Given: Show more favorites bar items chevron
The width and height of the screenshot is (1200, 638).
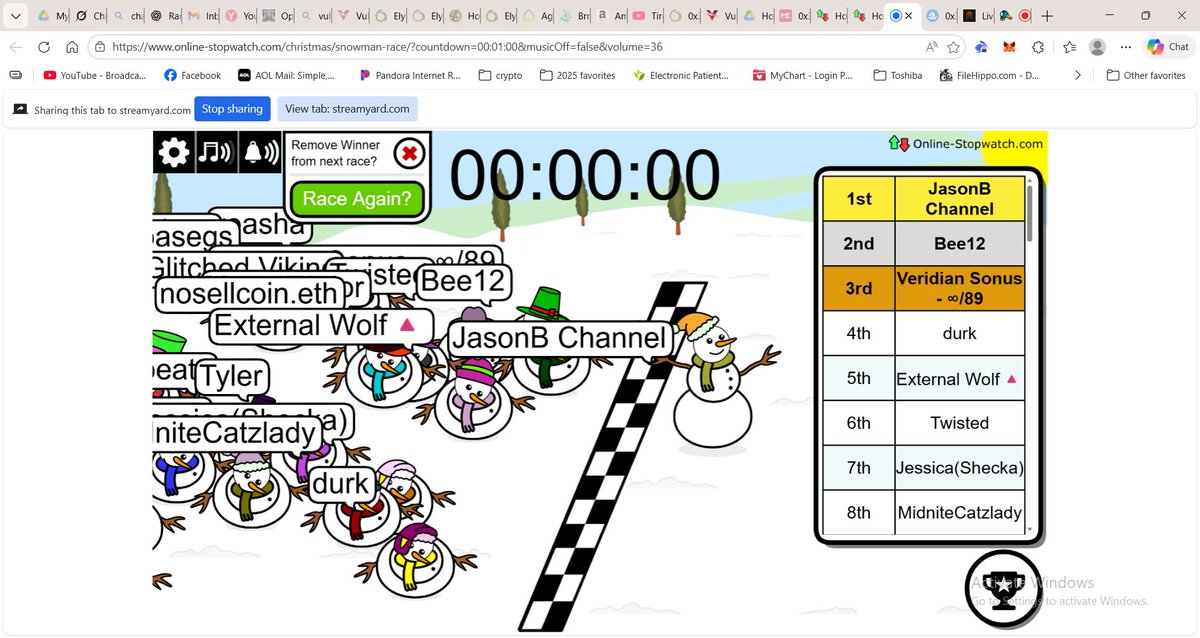Looking at the screenshot, I should [1077, 75].
